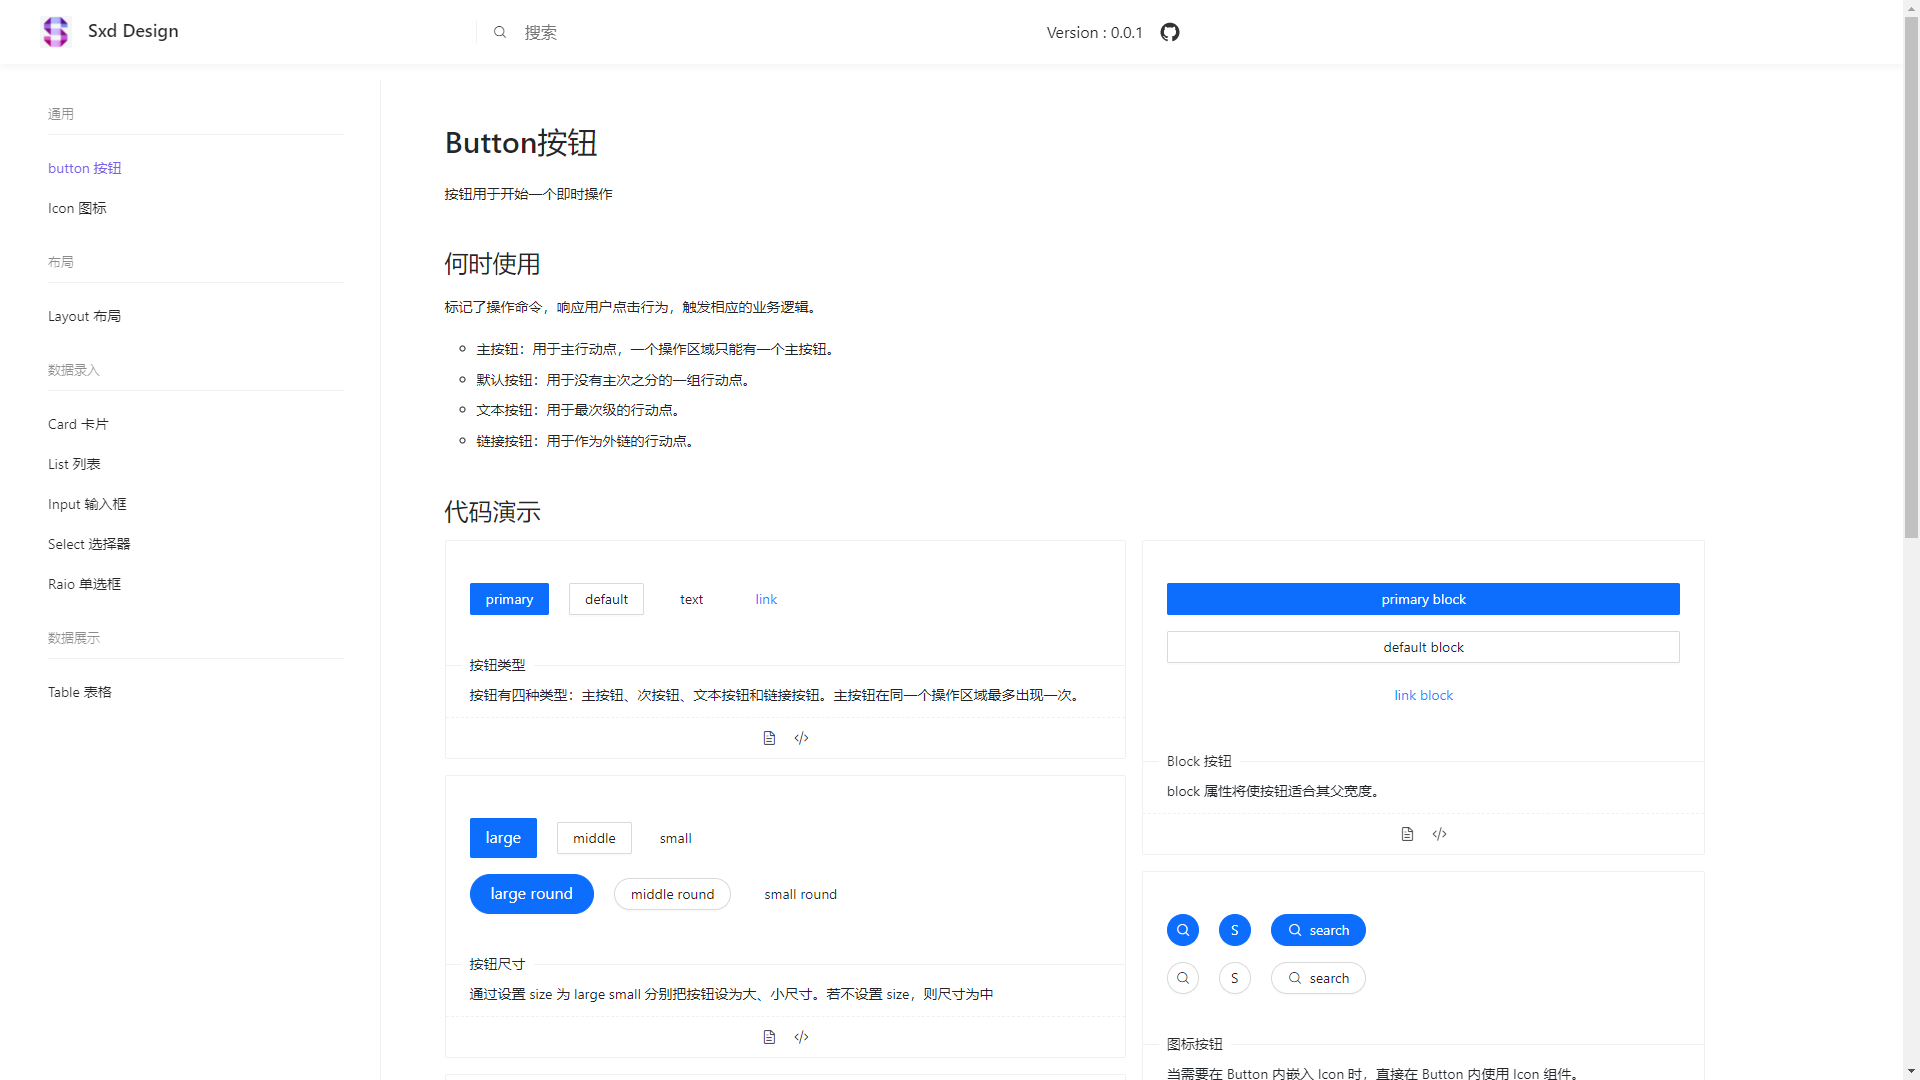The width and height of the screenshot is (1920, 1080).
Task: Open Icon 图标 in sidebar menu
Action: (77, 208)
